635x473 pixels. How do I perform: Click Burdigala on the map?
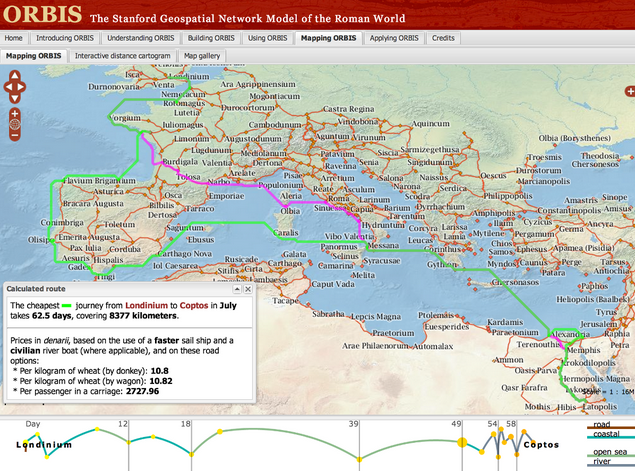180,162
